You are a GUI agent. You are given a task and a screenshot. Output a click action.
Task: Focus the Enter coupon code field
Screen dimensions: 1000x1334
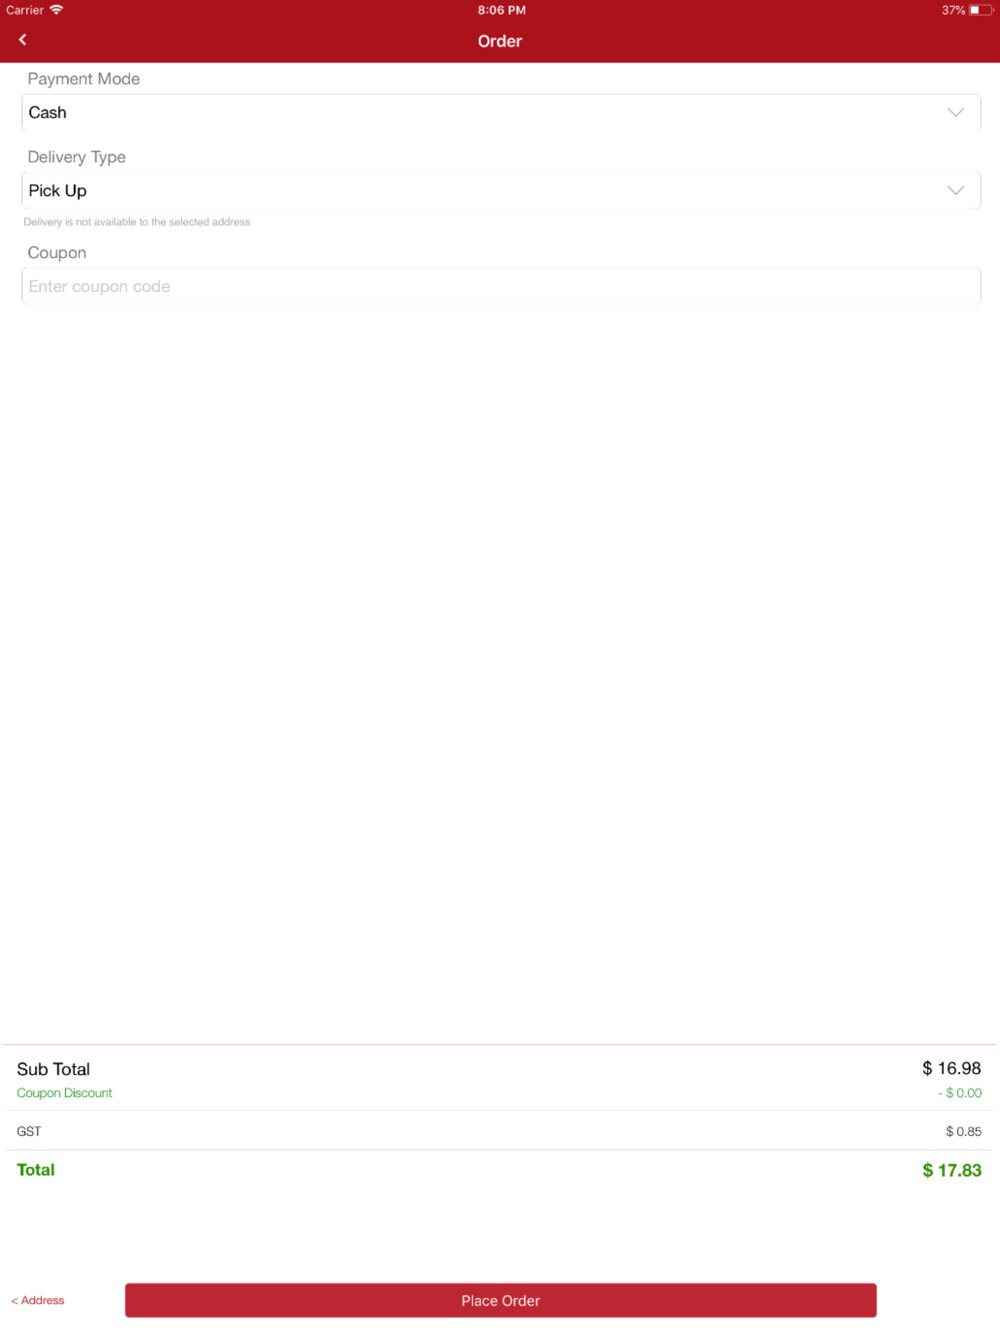click(500, 287)
